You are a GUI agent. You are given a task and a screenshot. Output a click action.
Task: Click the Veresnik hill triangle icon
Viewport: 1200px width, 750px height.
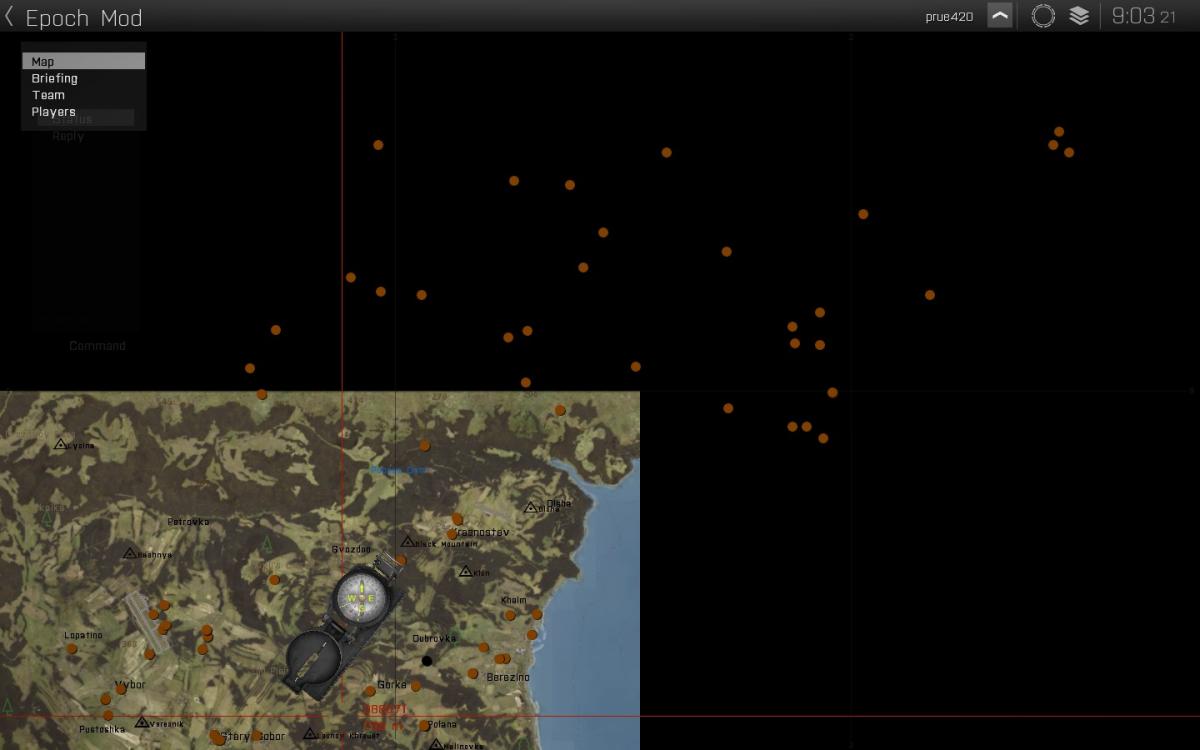pyautogui.click(x=142, y=722)
